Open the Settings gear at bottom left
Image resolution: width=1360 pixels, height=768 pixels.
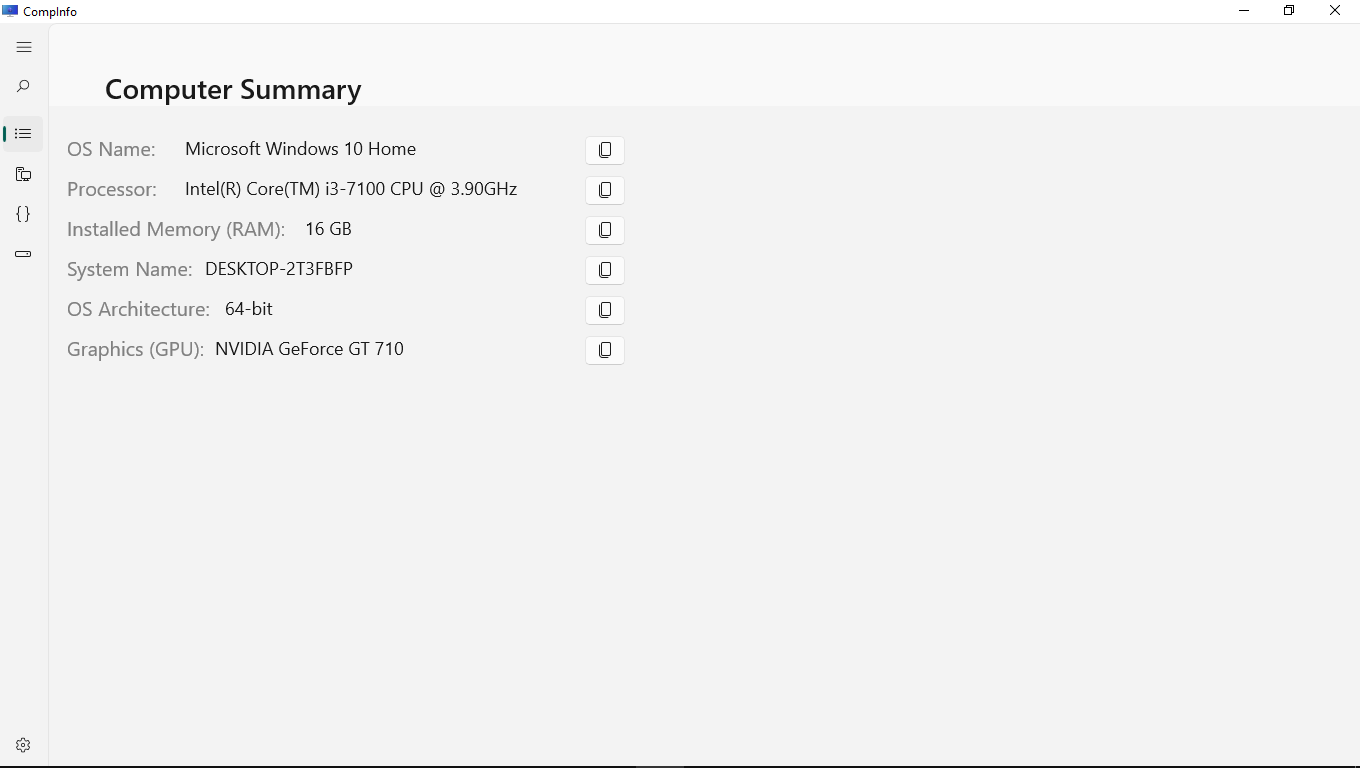[x=23, y=745]
